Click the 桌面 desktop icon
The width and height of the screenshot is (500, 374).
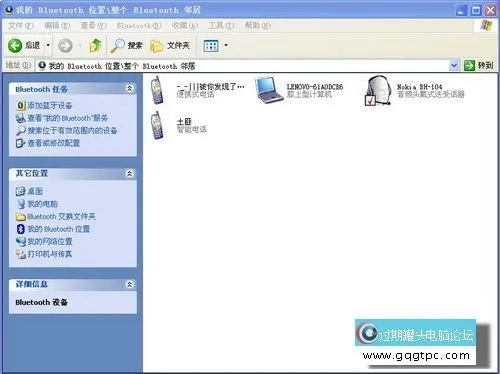click(x=21, y=191)
